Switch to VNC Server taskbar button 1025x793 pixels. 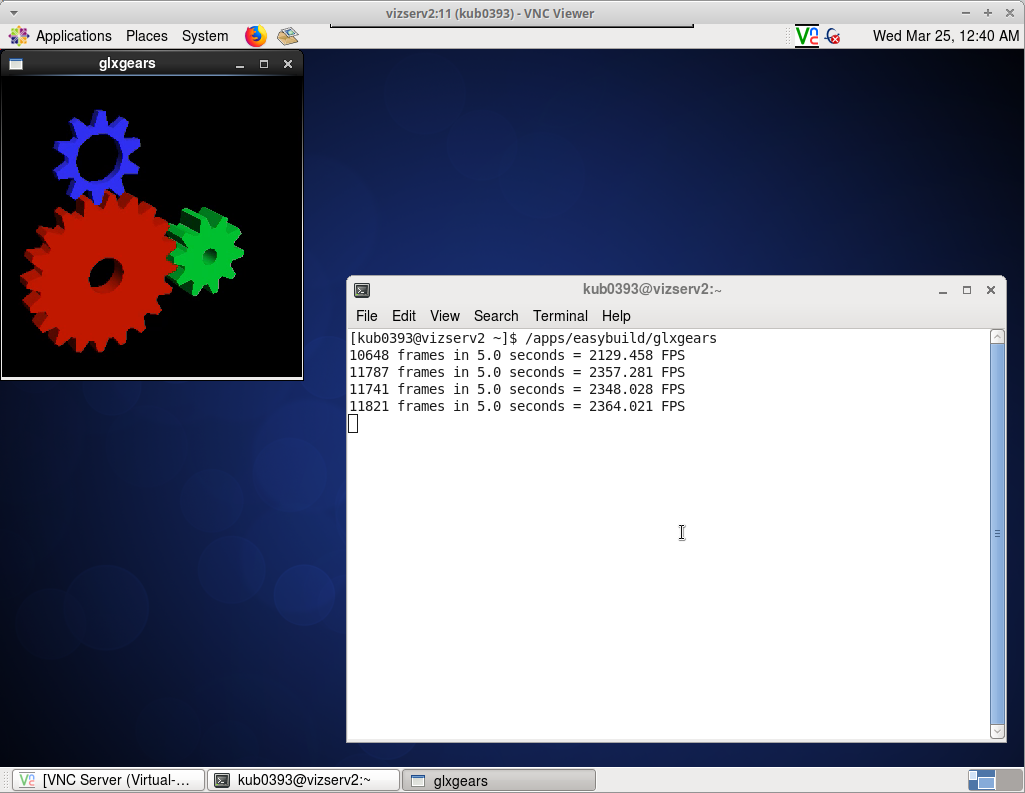pyautogui.click(x=108, y=780)
